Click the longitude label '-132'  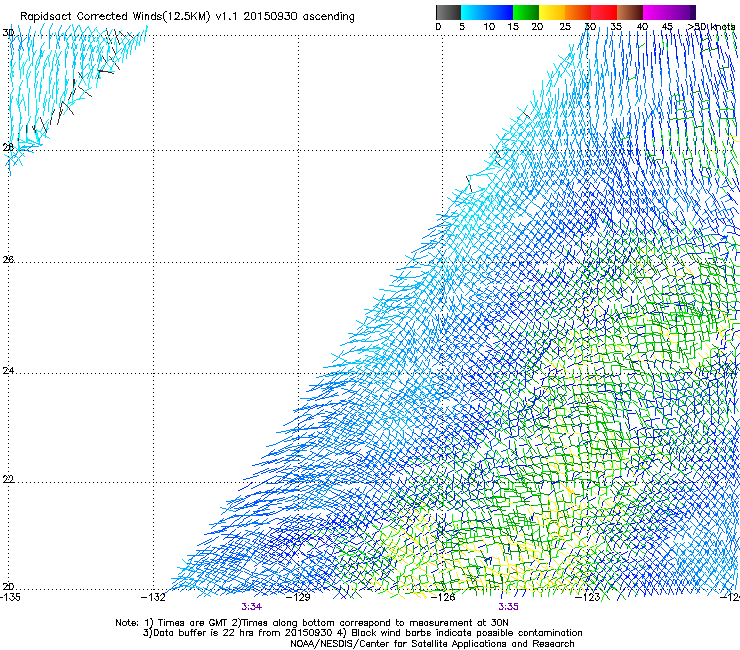153,597
